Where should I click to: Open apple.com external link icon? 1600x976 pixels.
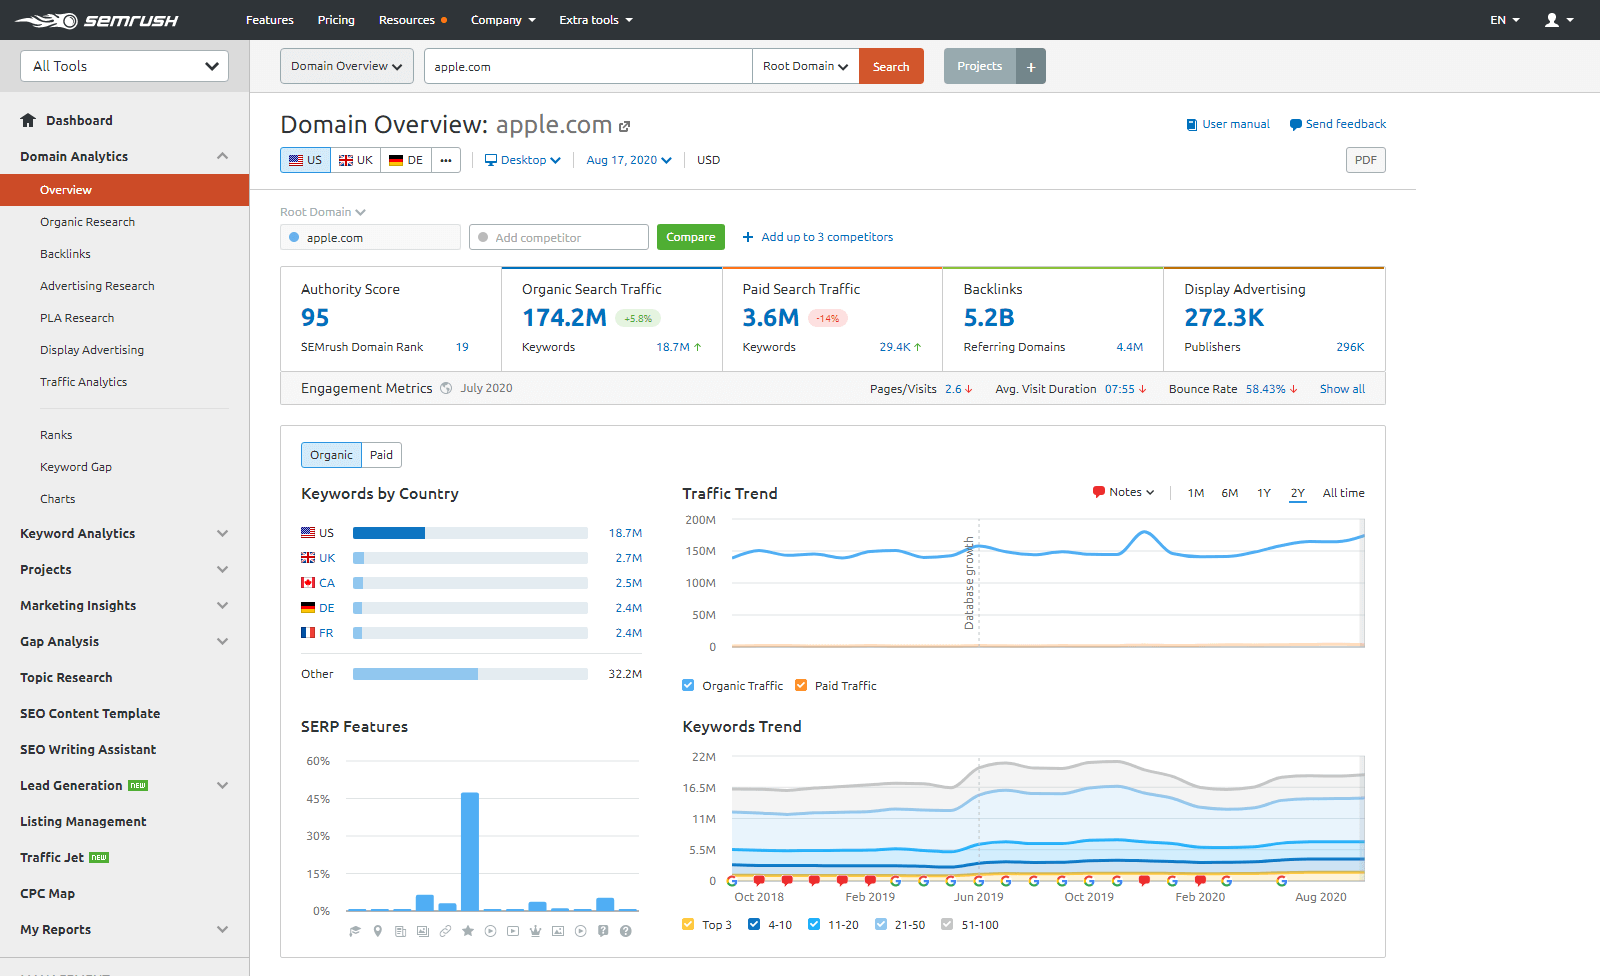tap(625, 126)
